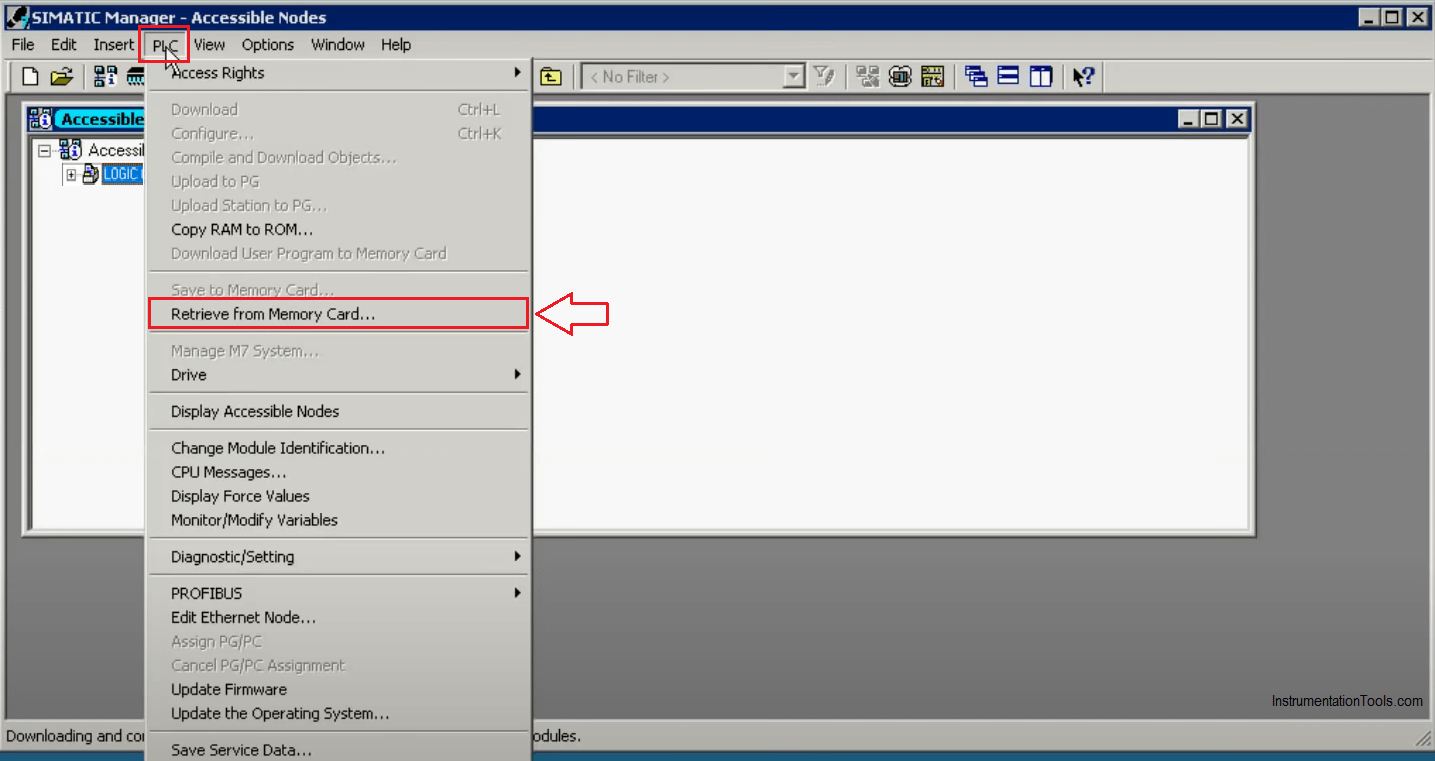The width and height of the screenshot is (1435, 761).
Task: Tile windows horizontally using the toolbar icon
Action: 1008,77
